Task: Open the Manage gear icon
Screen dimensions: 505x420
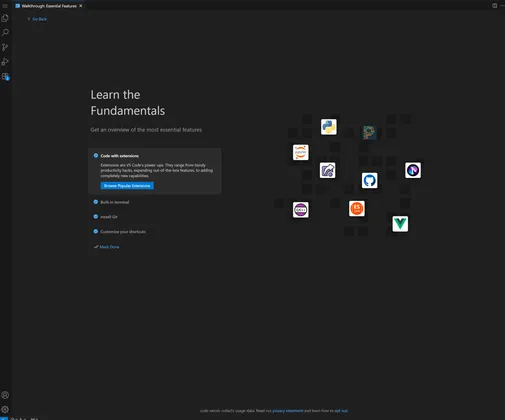Action: click(5, 410)
